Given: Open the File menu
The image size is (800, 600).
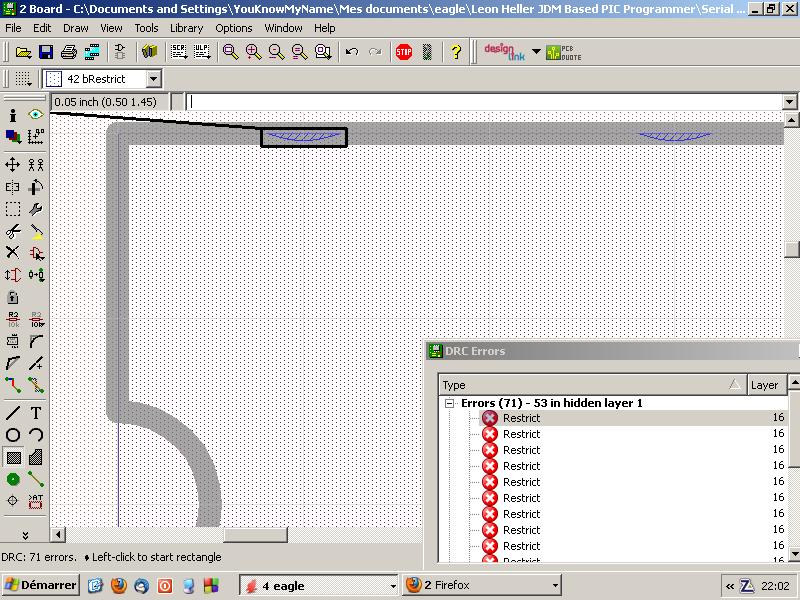Looking at the screenshot, I should [x=13, y=28].
